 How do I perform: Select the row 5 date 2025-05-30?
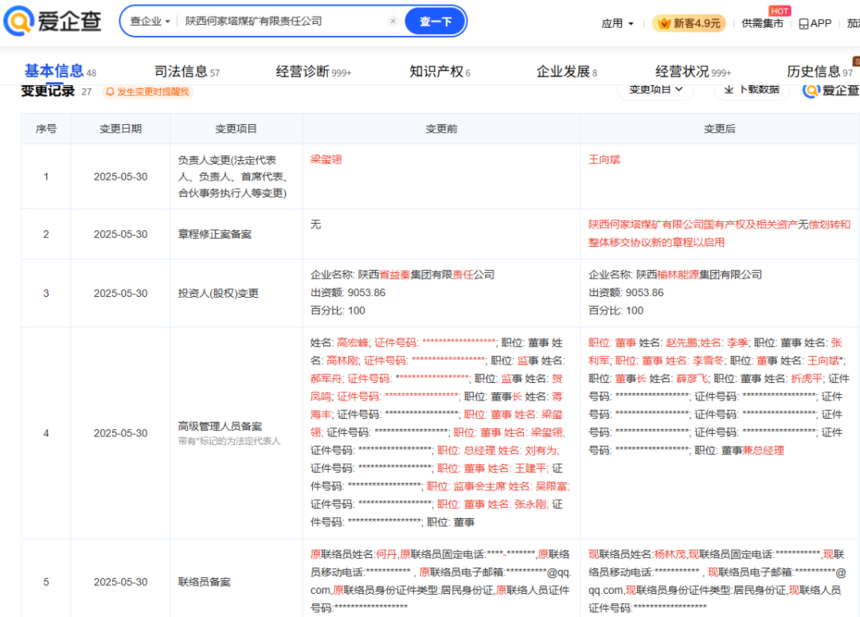(120, 582)
